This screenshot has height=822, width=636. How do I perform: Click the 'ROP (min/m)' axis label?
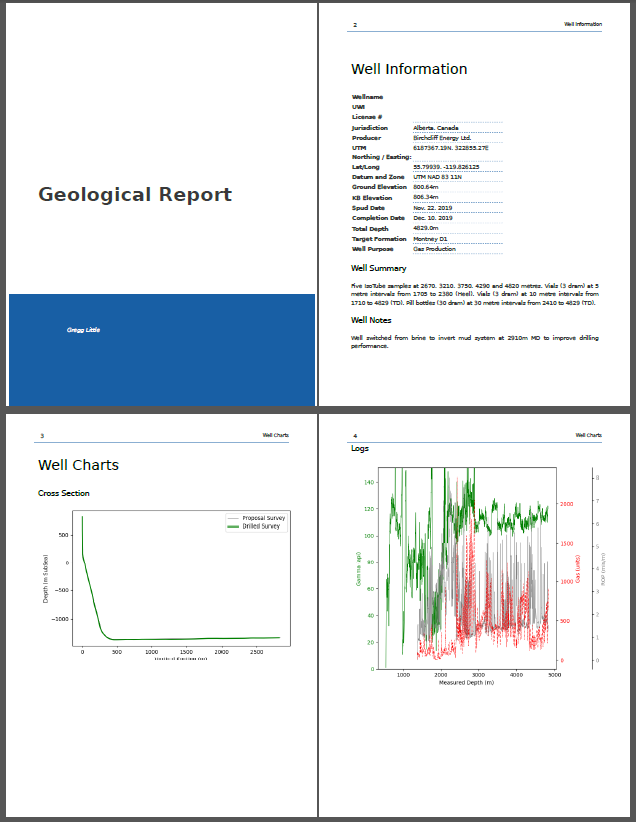coord(602,569)
